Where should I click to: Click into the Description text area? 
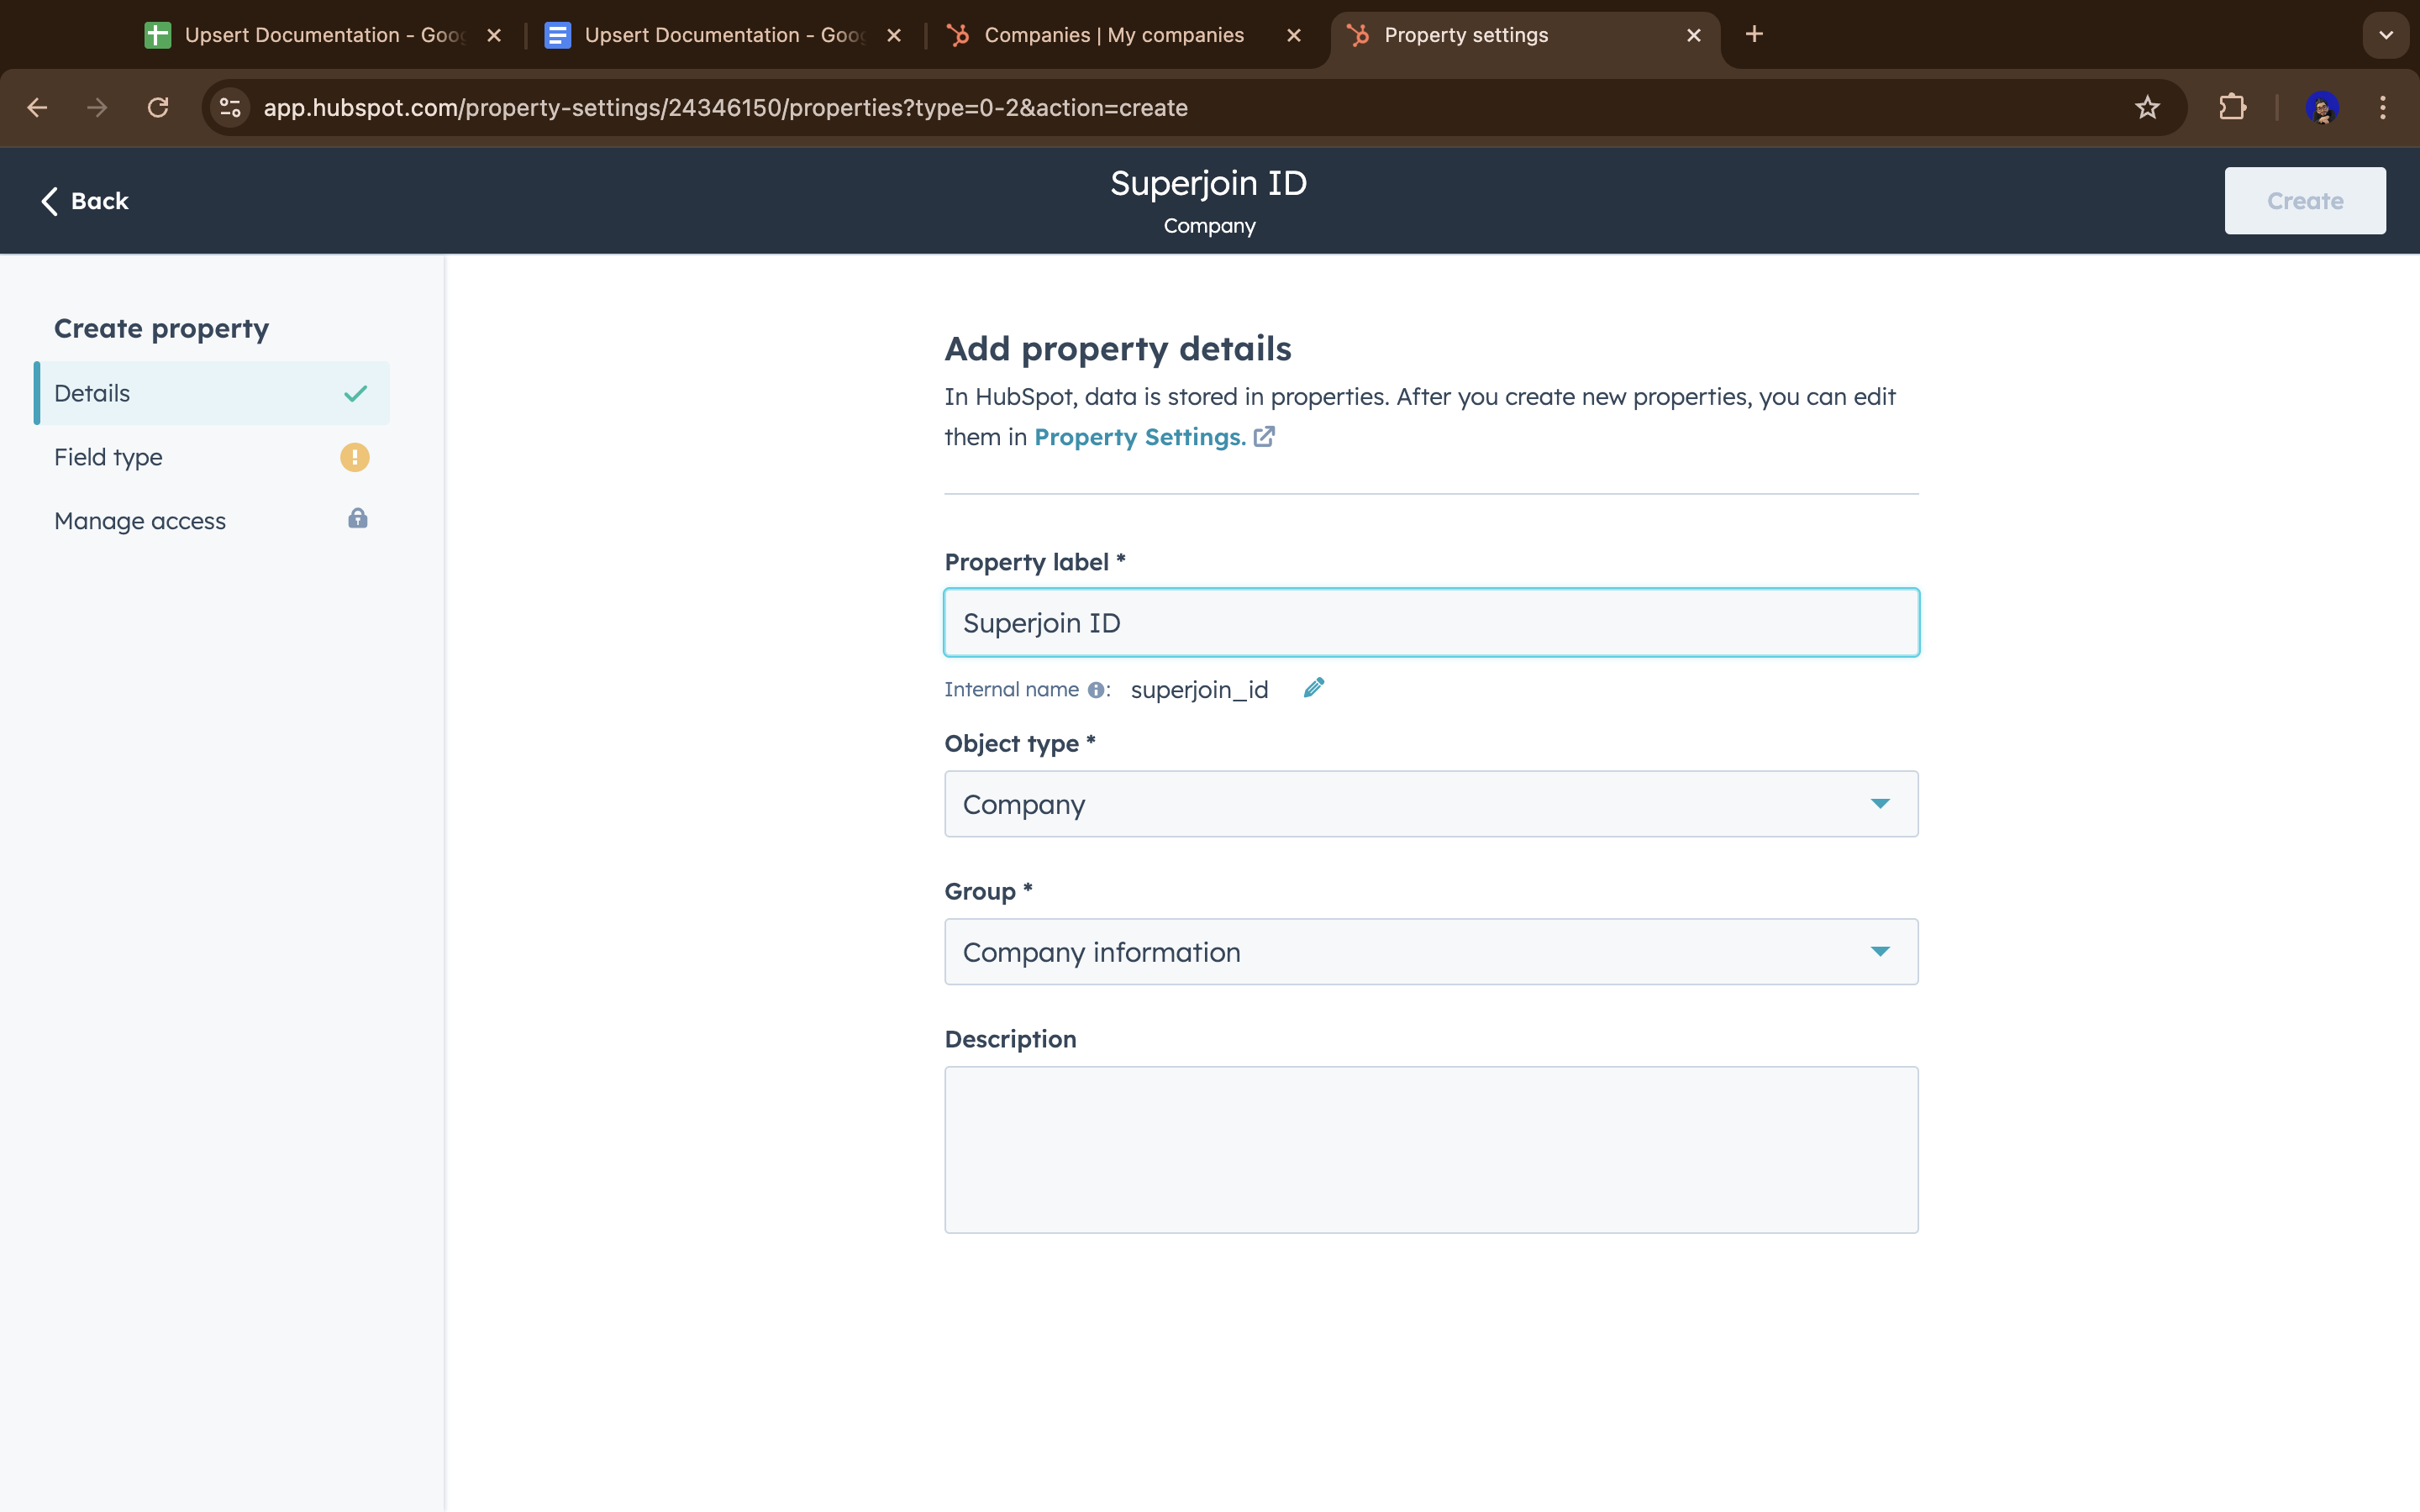[1430, 1150]
